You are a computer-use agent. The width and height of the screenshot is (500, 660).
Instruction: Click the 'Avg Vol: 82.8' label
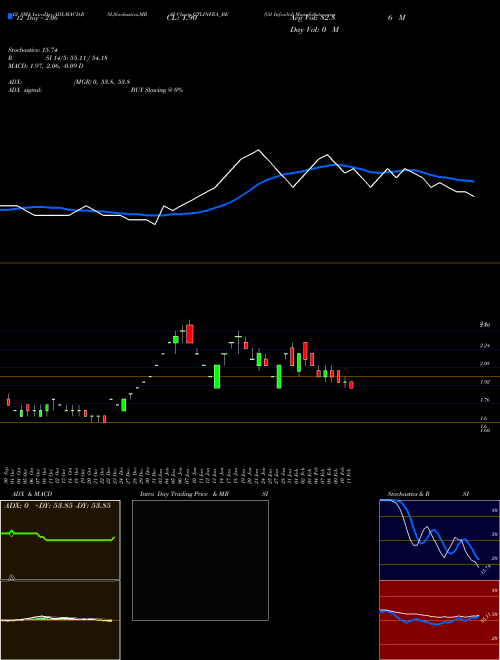pyautogui.click(x=313, y=17)
